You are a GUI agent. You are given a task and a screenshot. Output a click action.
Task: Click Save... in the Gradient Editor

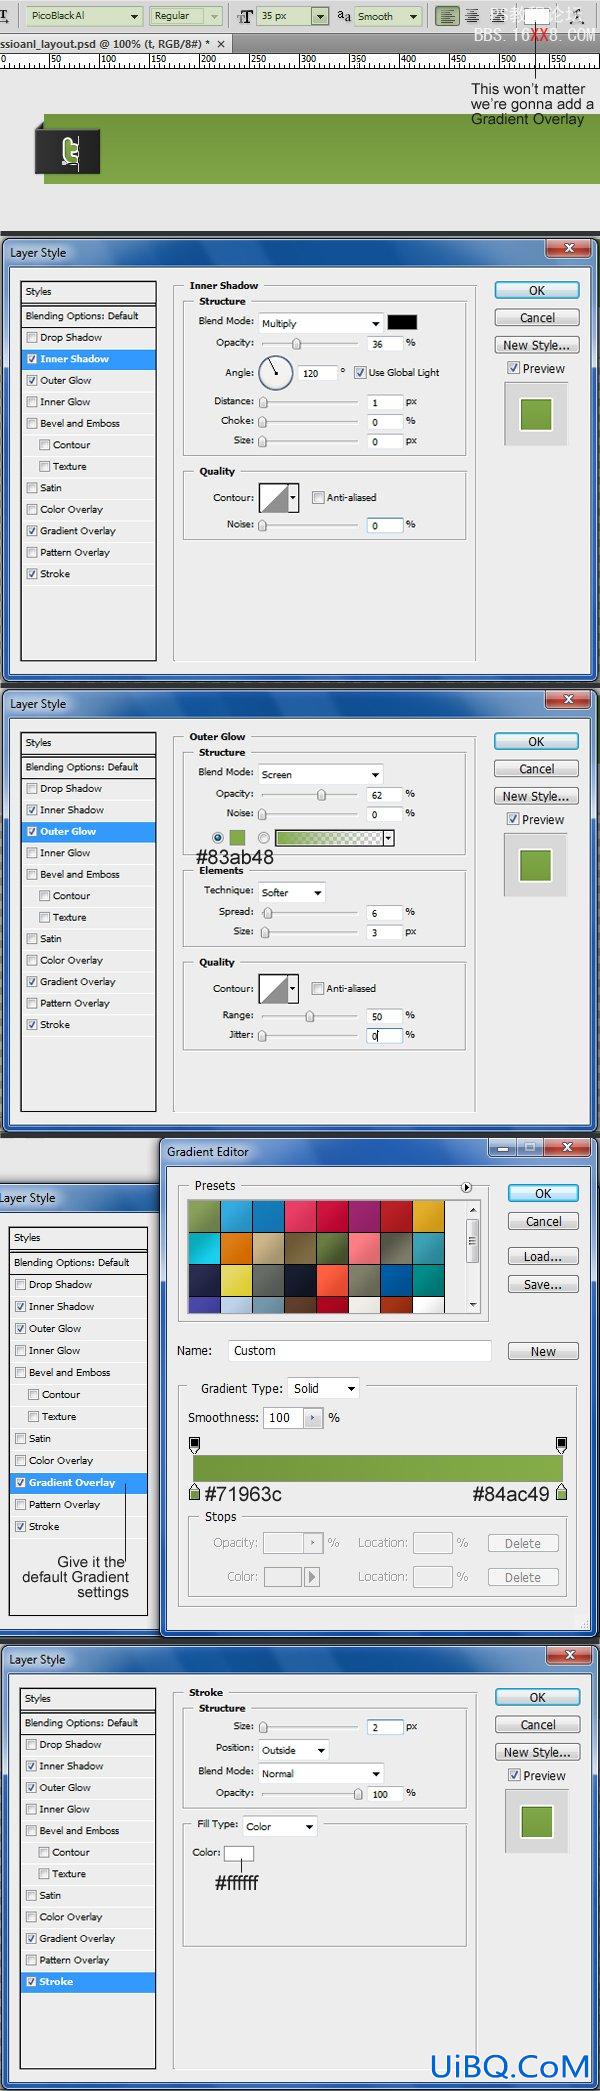click(x=543, y=1285)
